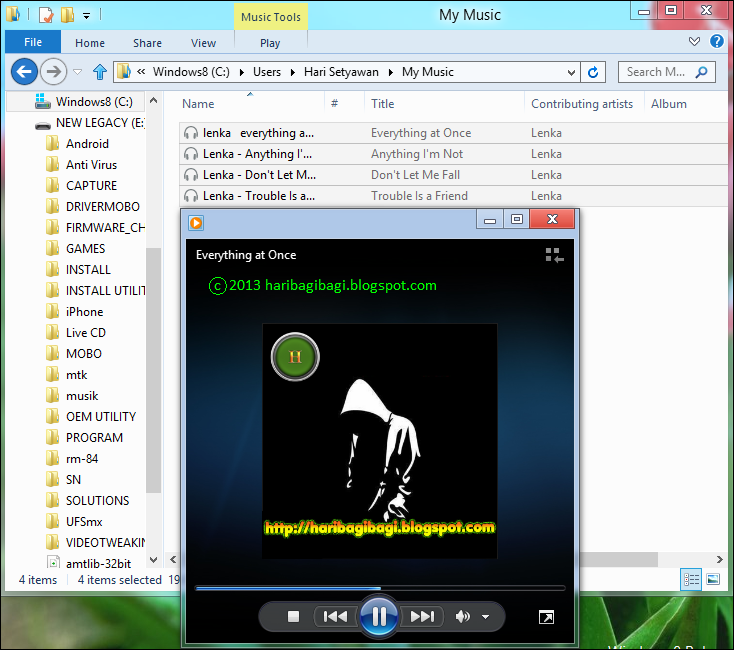
Task: Skip to the next track
Action: pos(422,617)
